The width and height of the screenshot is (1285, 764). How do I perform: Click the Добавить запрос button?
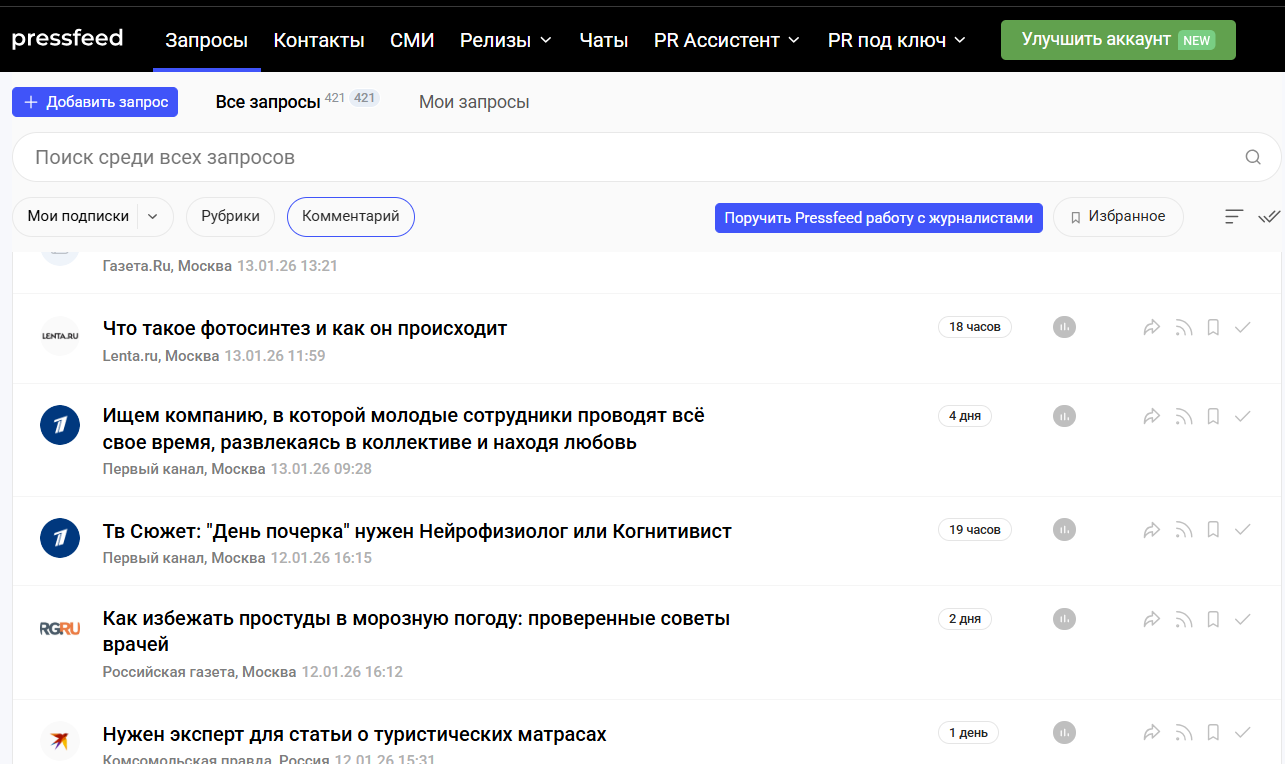(95, 102)
